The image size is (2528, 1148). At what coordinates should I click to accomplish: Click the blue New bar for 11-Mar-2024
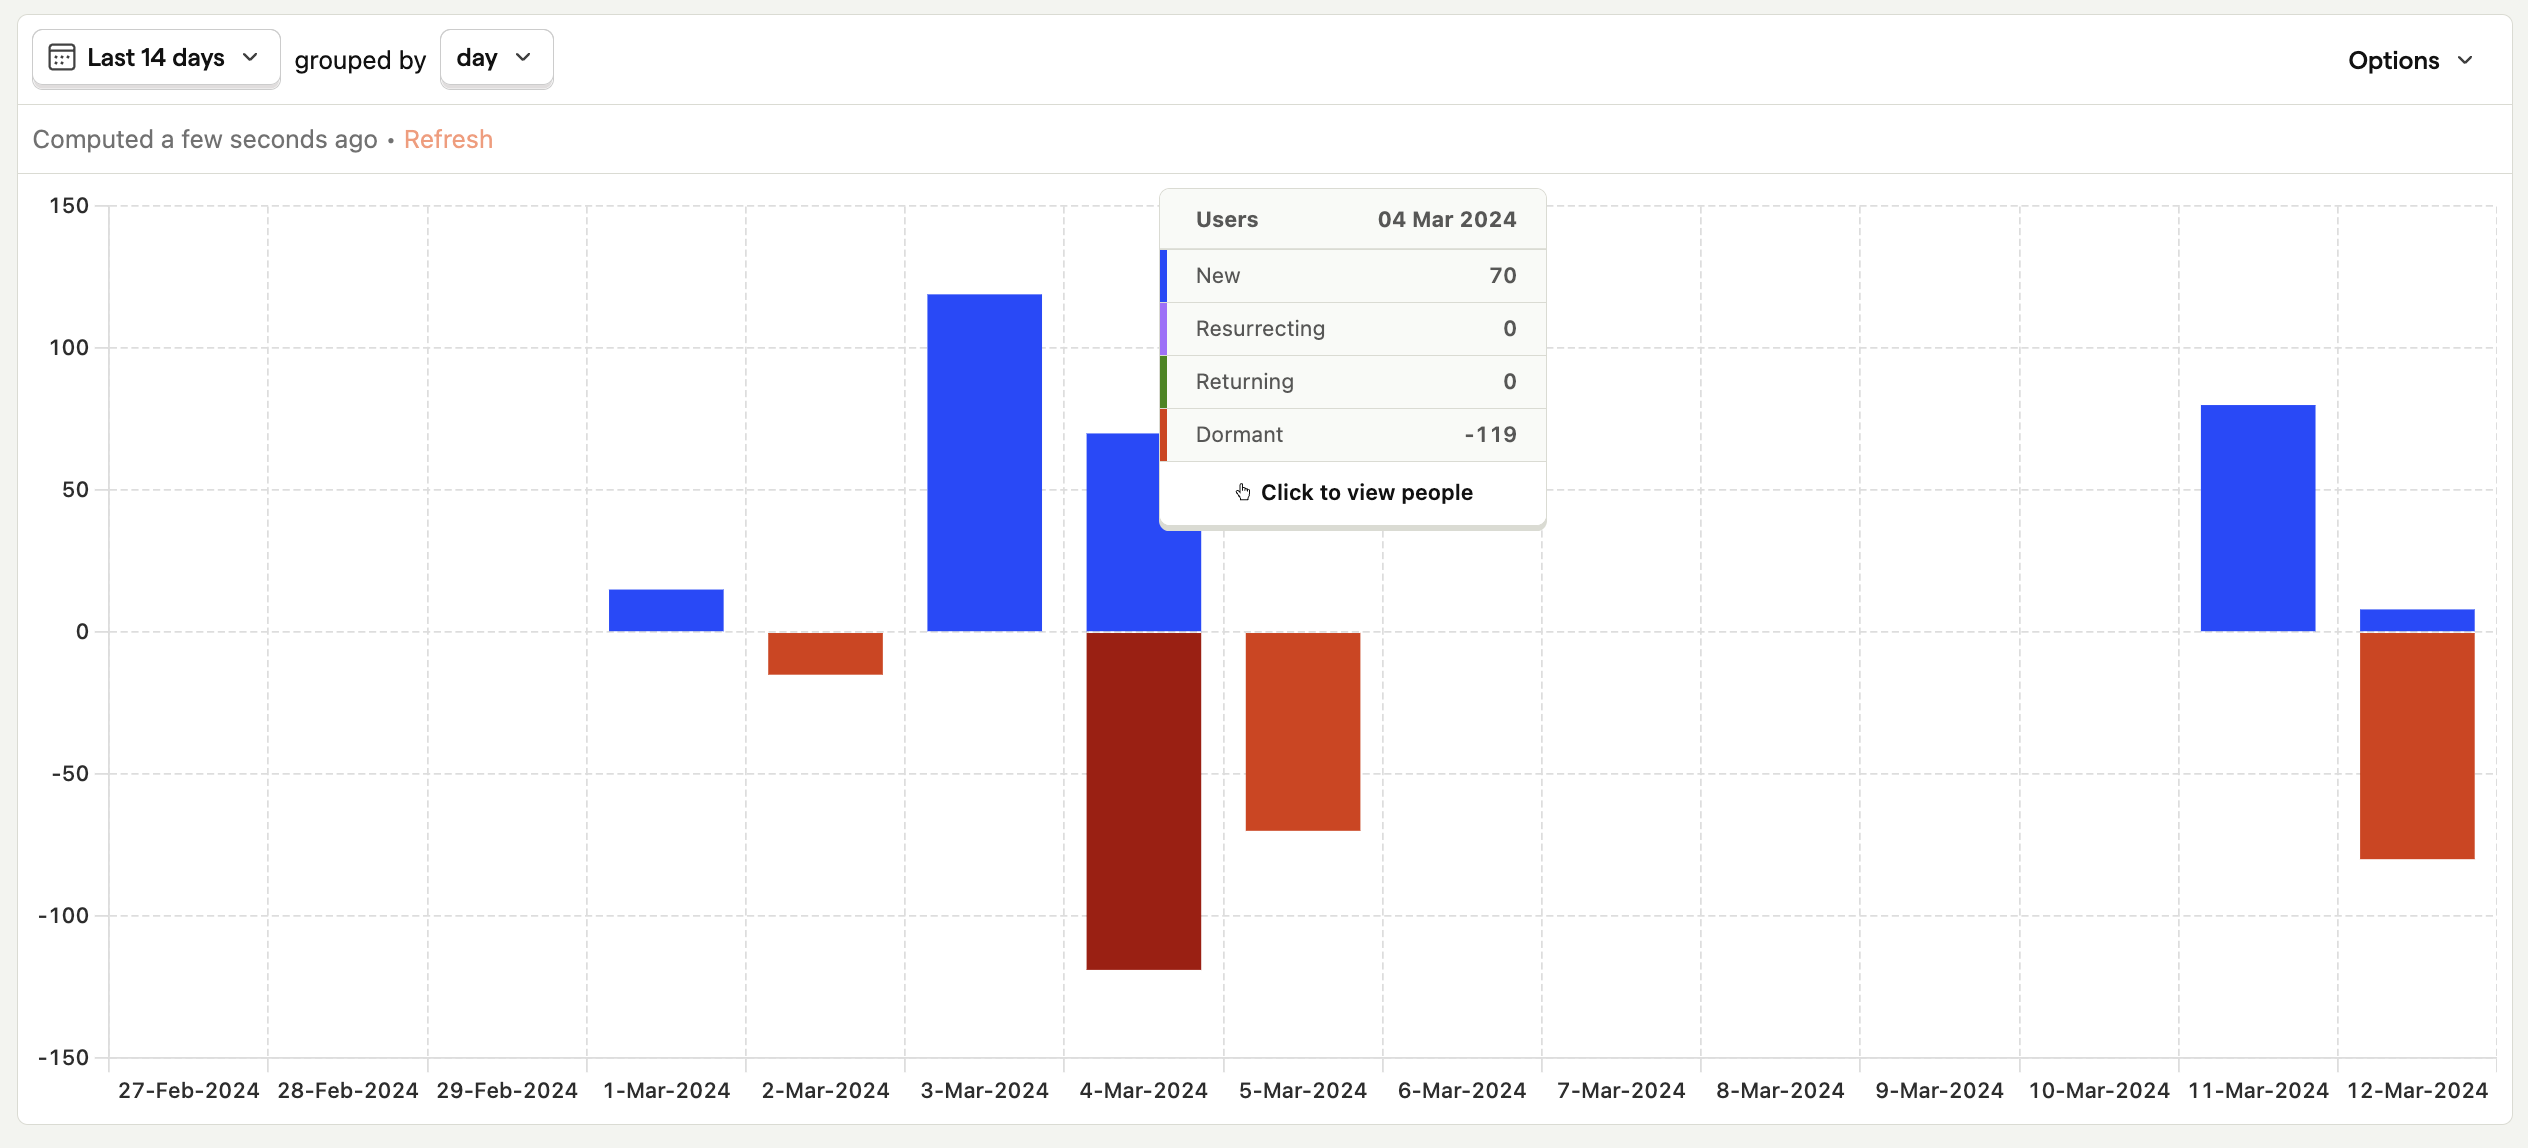click(2258, 518)
